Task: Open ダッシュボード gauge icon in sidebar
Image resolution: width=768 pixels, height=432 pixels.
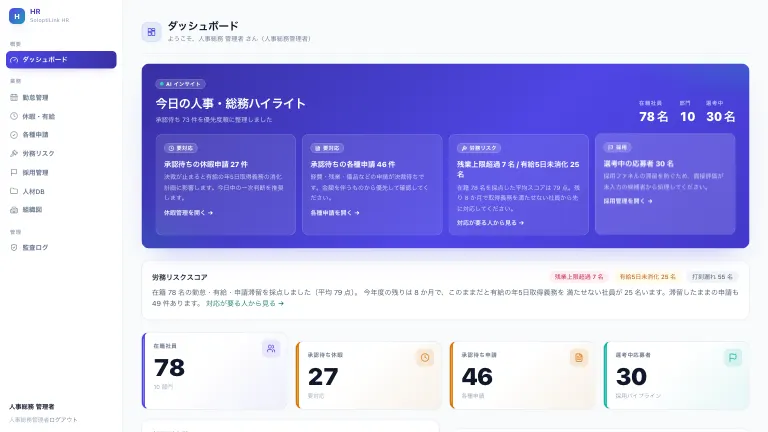Action: (14, 60)
